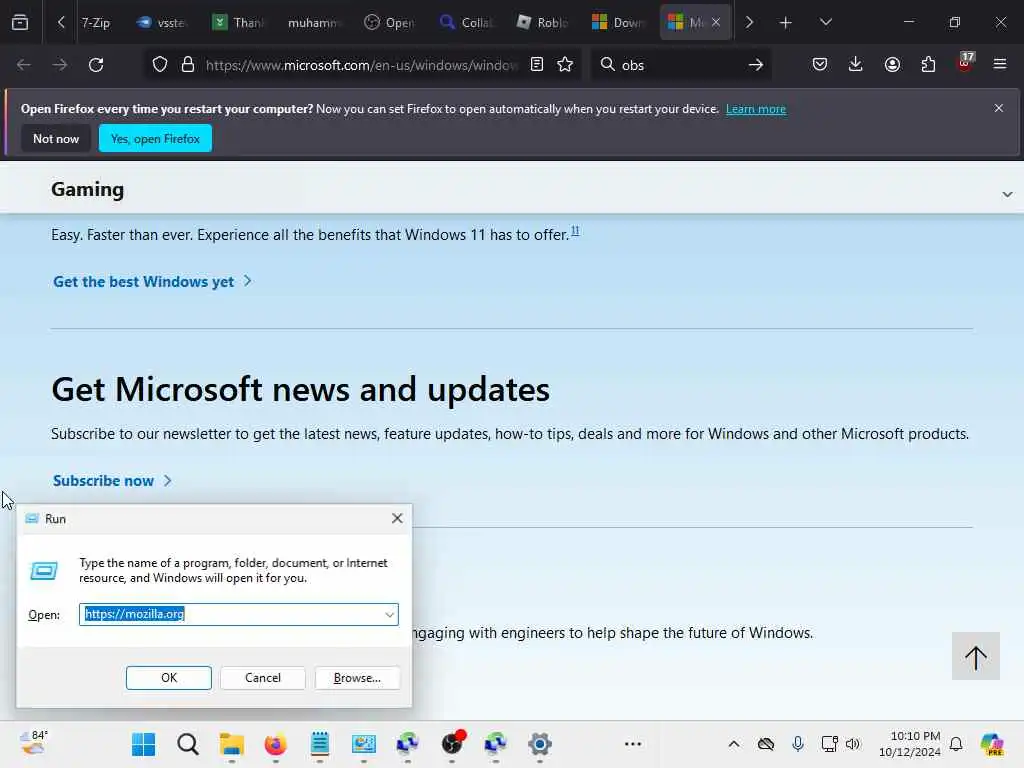Switch to the Down tab
The image size is (1024, 768).
[x=618, y=23]
